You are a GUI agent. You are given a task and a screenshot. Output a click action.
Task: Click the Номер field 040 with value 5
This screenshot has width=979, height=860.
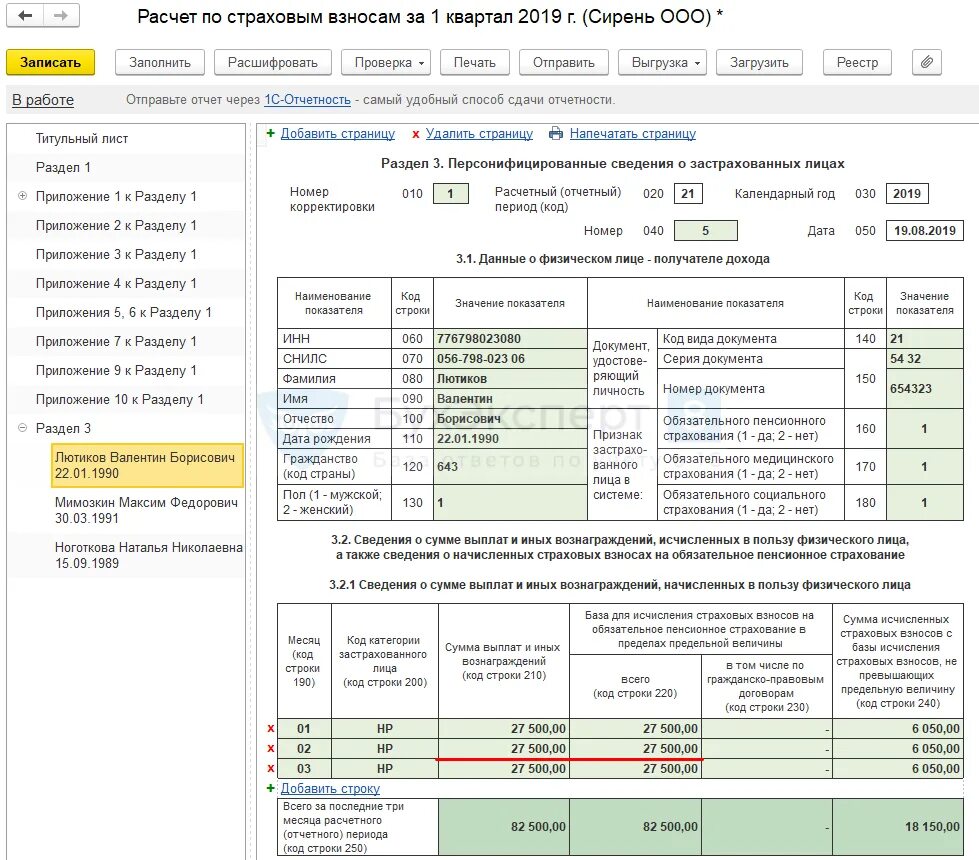pos(706,230)
